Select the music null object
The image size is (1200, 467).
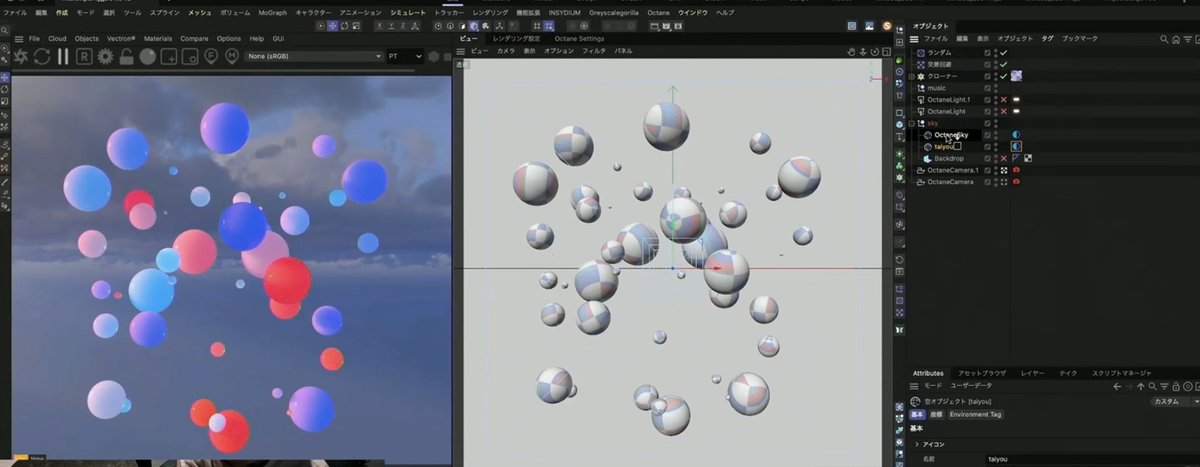(x=936, y=88)
